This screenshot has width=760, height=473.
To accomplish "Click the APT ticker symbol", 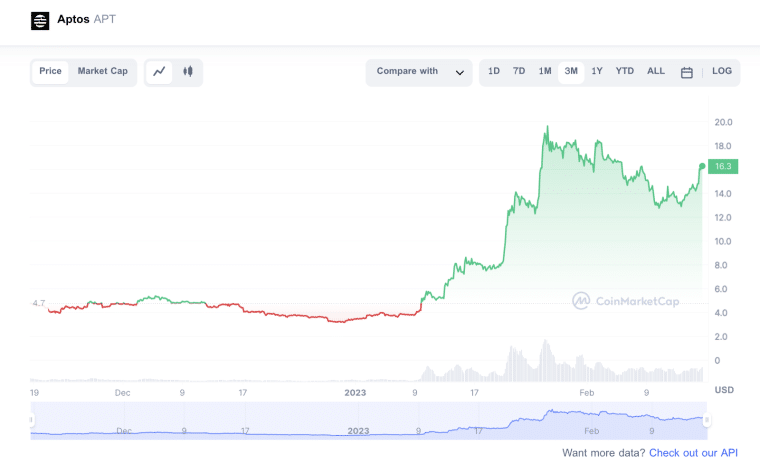I will tap(105, 19).
